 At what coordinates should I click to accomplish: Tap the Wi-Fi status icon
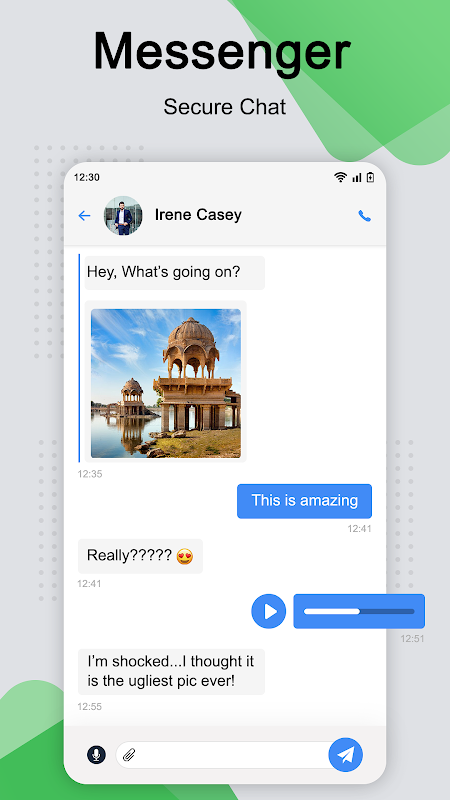340,177
